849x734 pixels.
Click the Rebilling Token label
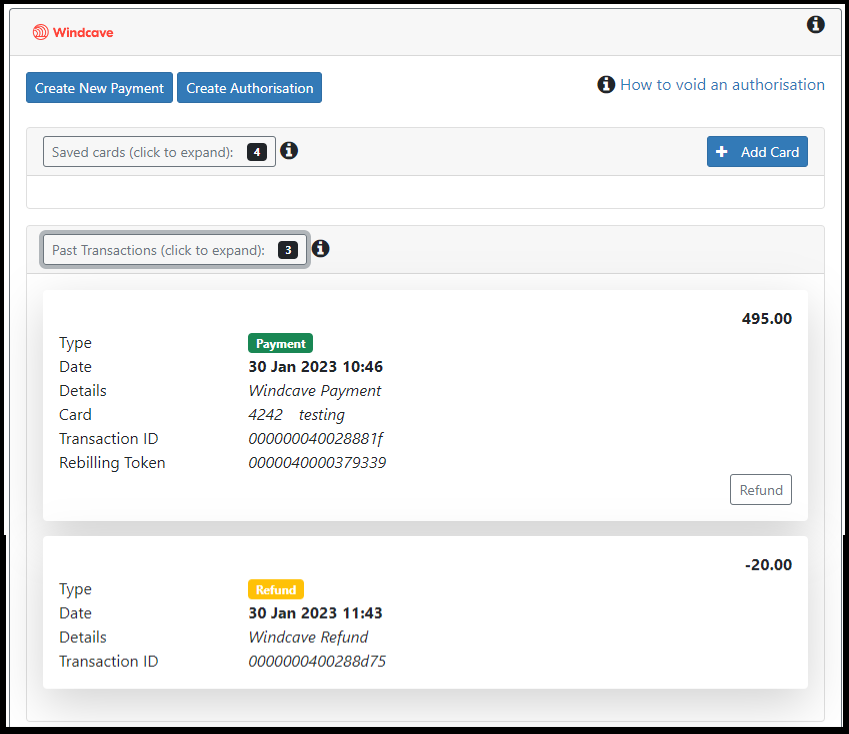click(112, 463)
